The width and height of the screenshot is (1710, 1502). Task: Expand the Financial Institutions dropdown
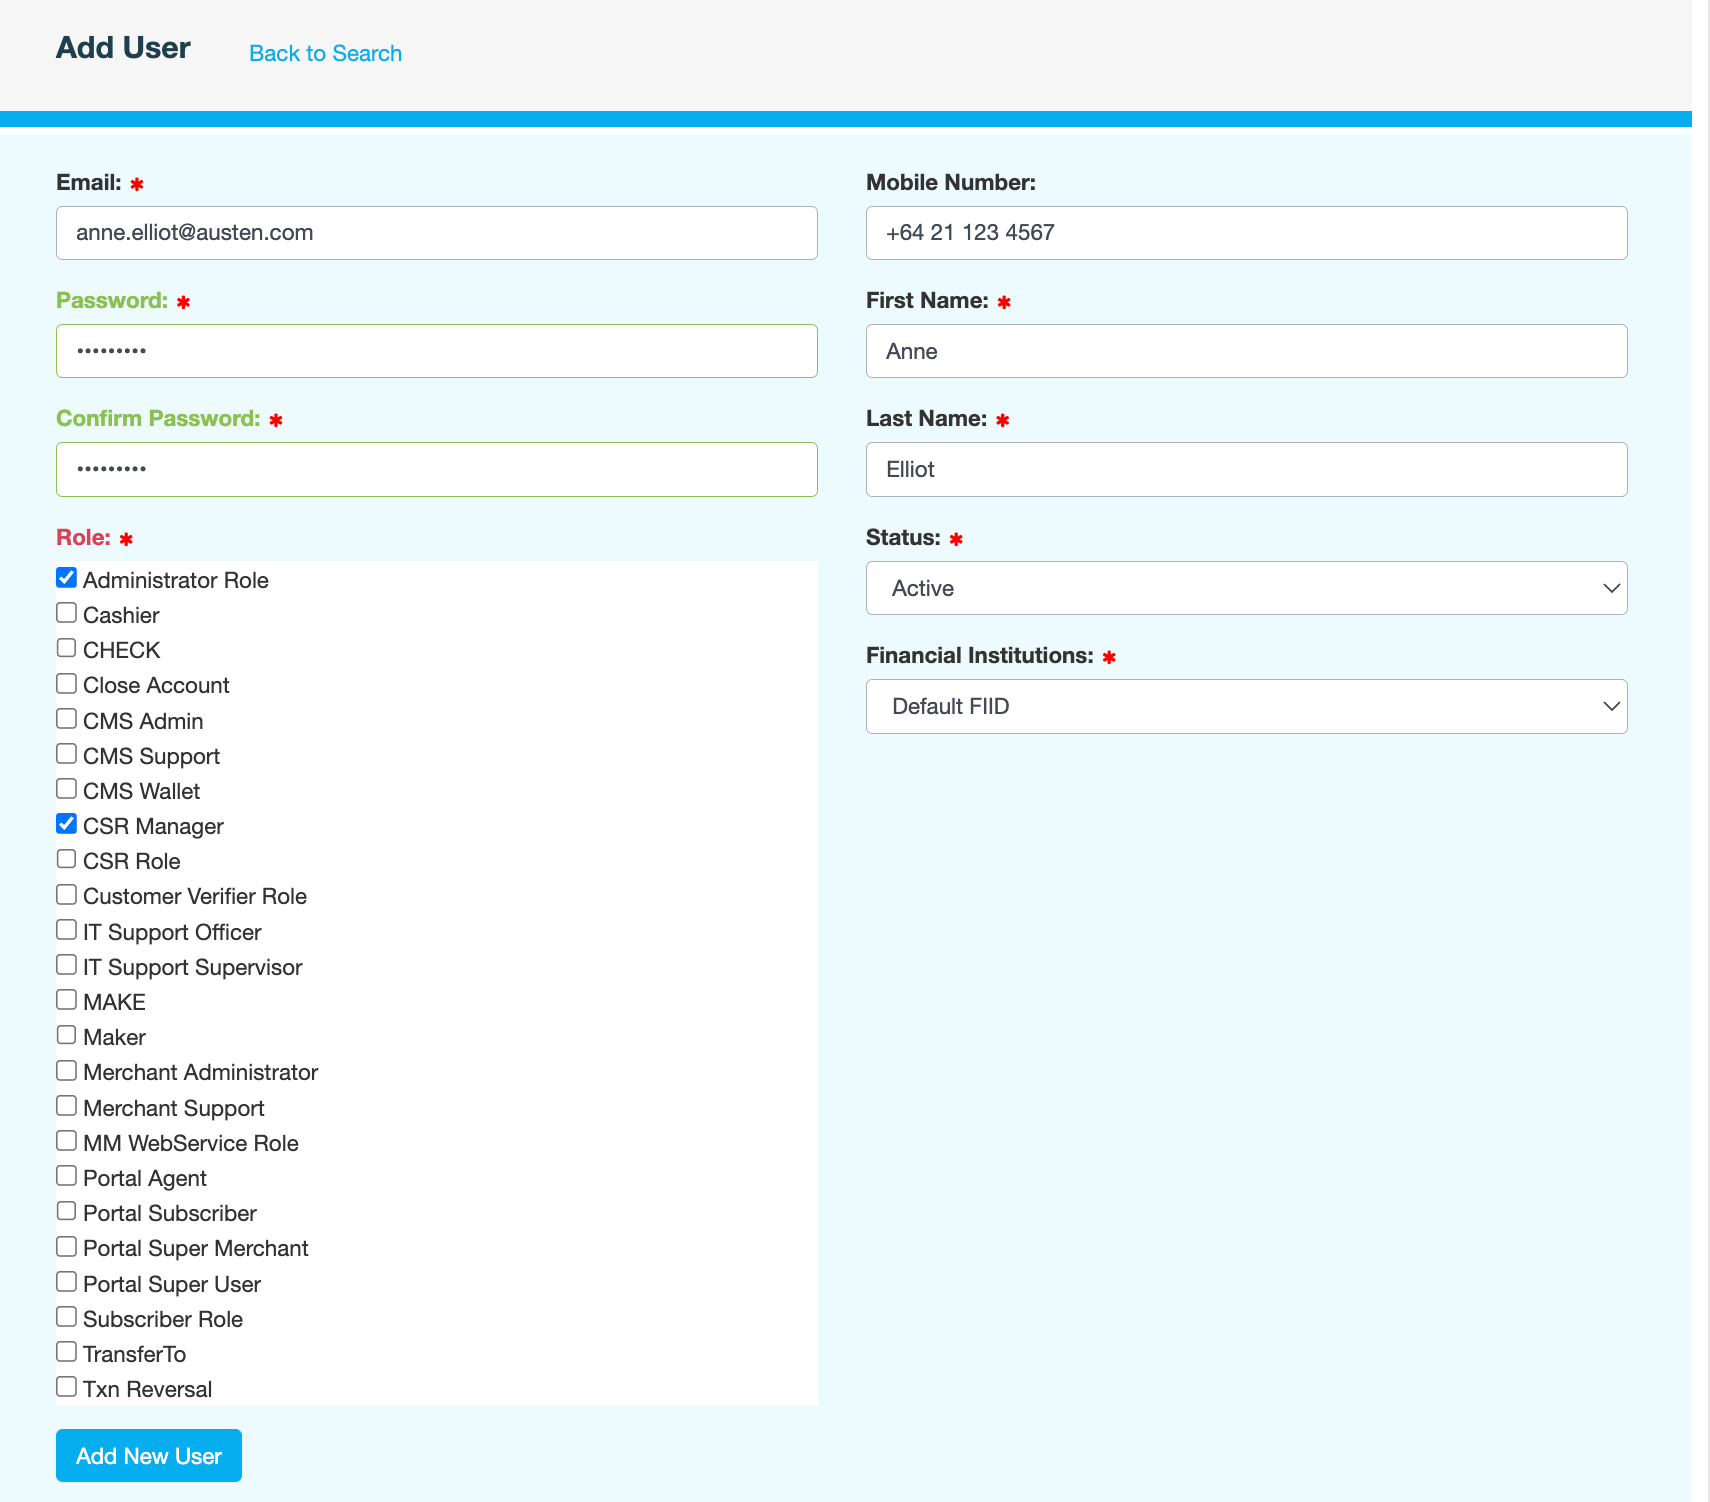click(x=1246, y=706)
